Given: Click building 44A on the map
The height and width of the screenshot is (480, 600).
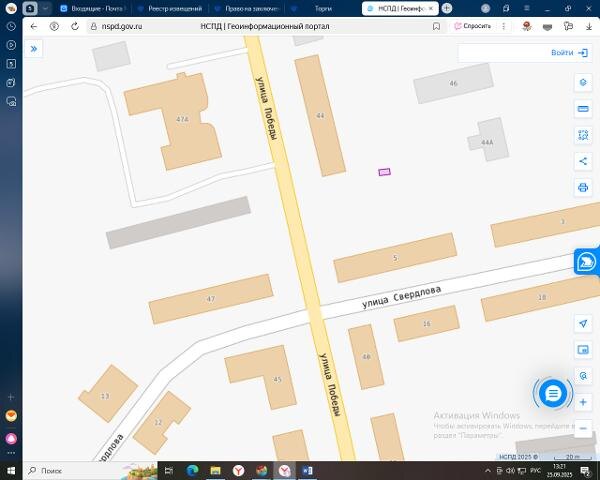Looking at the screenshot, I should (x=489, y=140).
